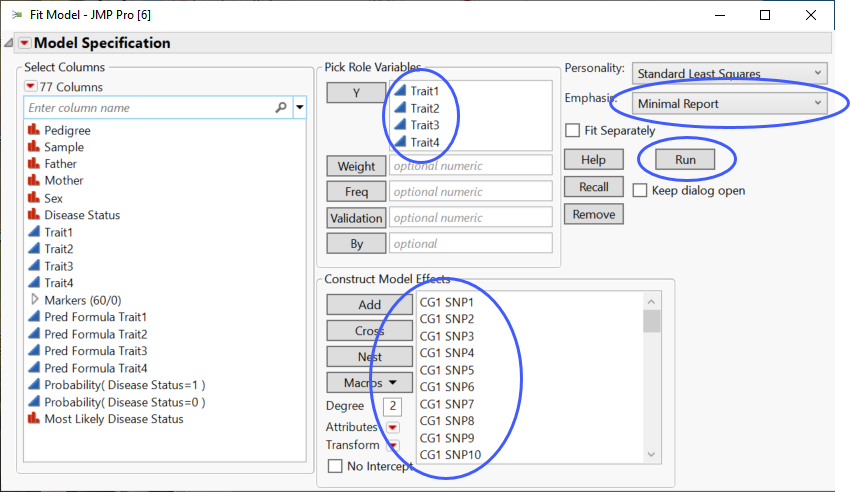This screenshot has height=492, width=850.
Task: Open the Transform red triangle menu
Action: [x=393, y=446]
